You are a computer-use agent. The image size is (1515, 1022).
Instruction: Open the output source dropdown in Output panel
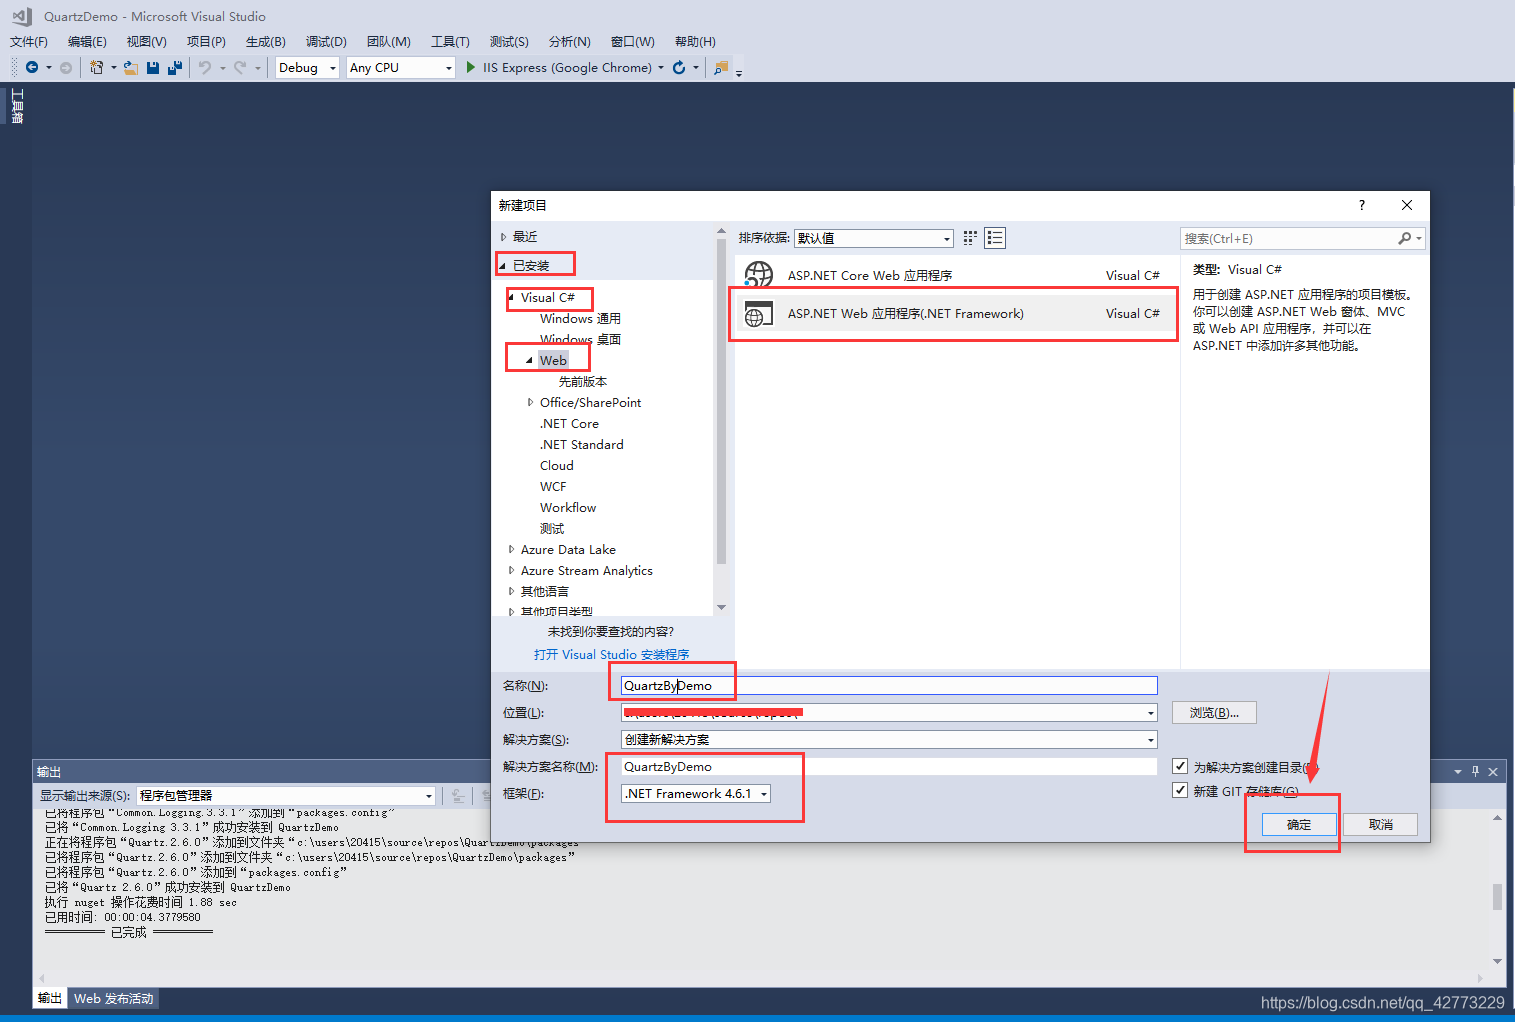click(286, 795)
